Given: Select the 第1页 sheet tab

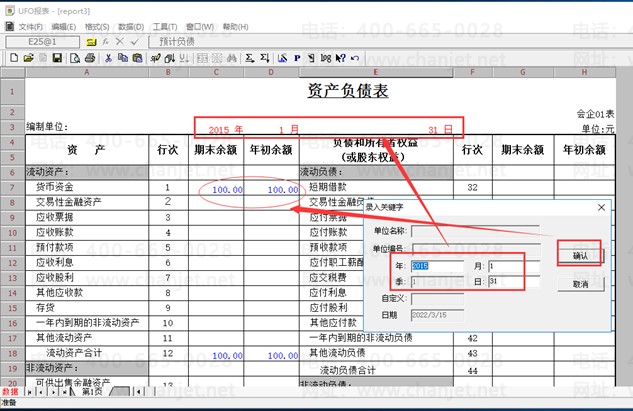Looking at the screenshot, I should point(92,391).
